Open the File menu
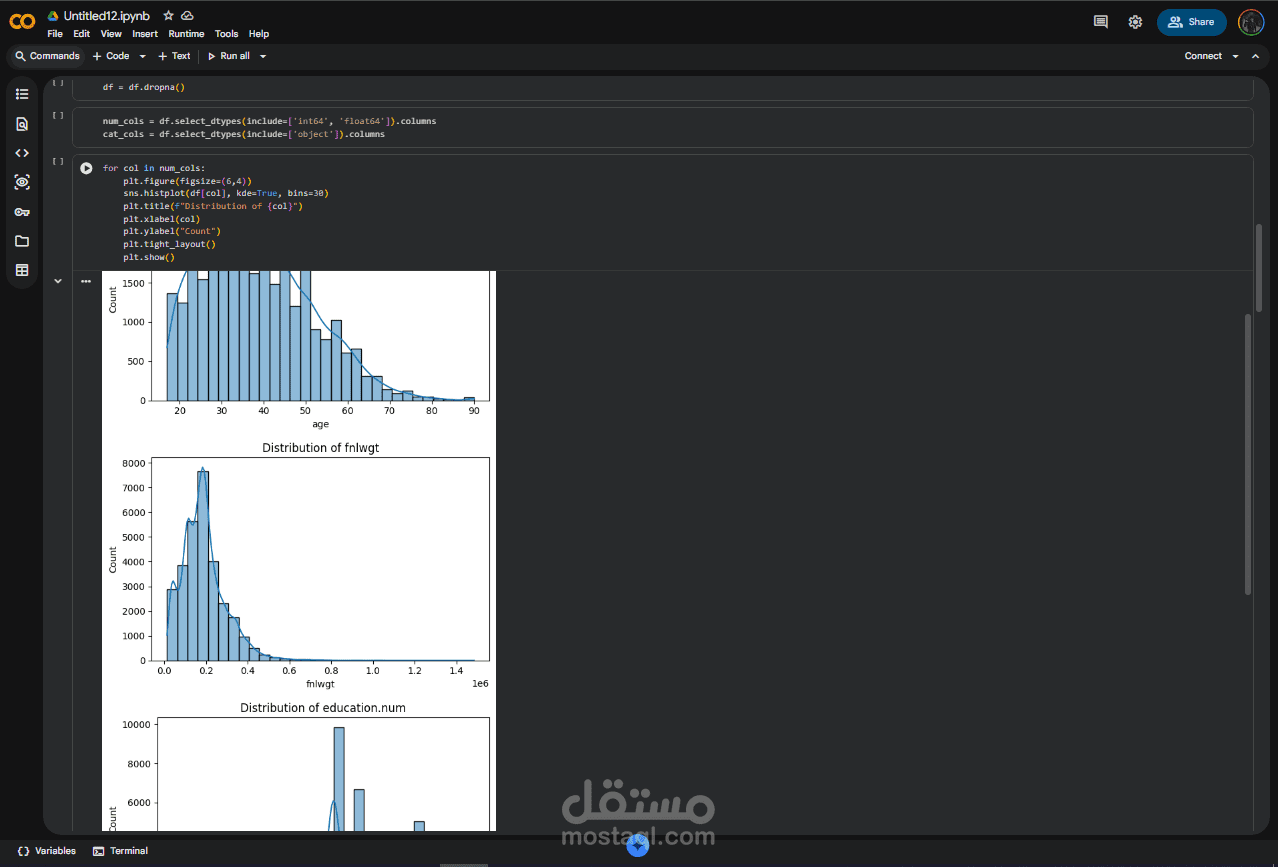This screenshot has width=1278, height=867. 55,34
